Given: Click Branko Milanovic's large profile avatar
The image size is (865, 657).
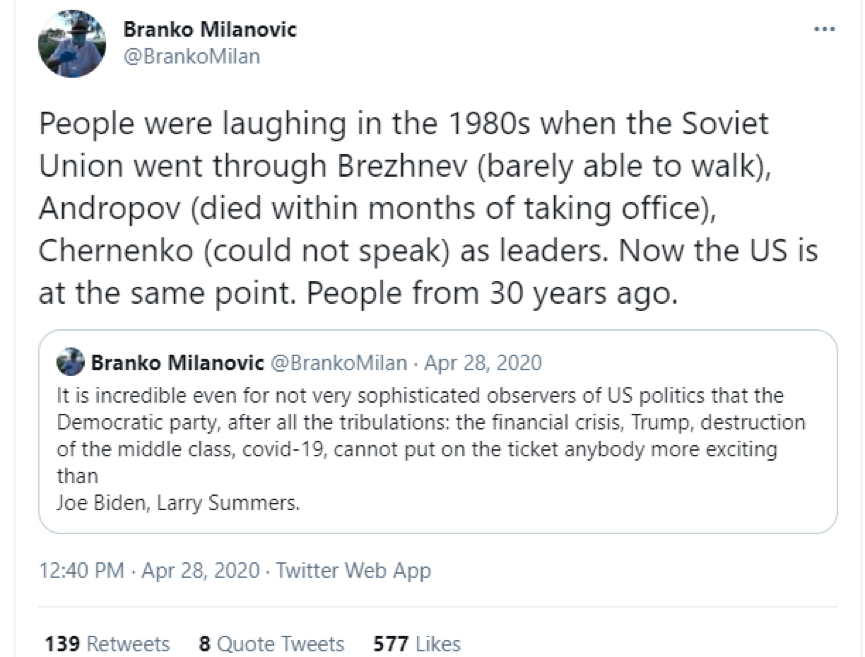Looking at the screenshot, I should pos(72,44).
